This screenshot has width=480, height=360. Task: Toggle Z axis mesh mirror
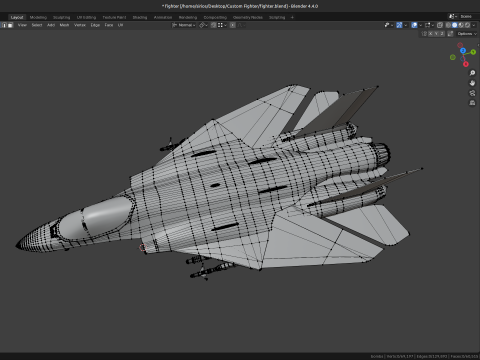(x=442, y=34)
